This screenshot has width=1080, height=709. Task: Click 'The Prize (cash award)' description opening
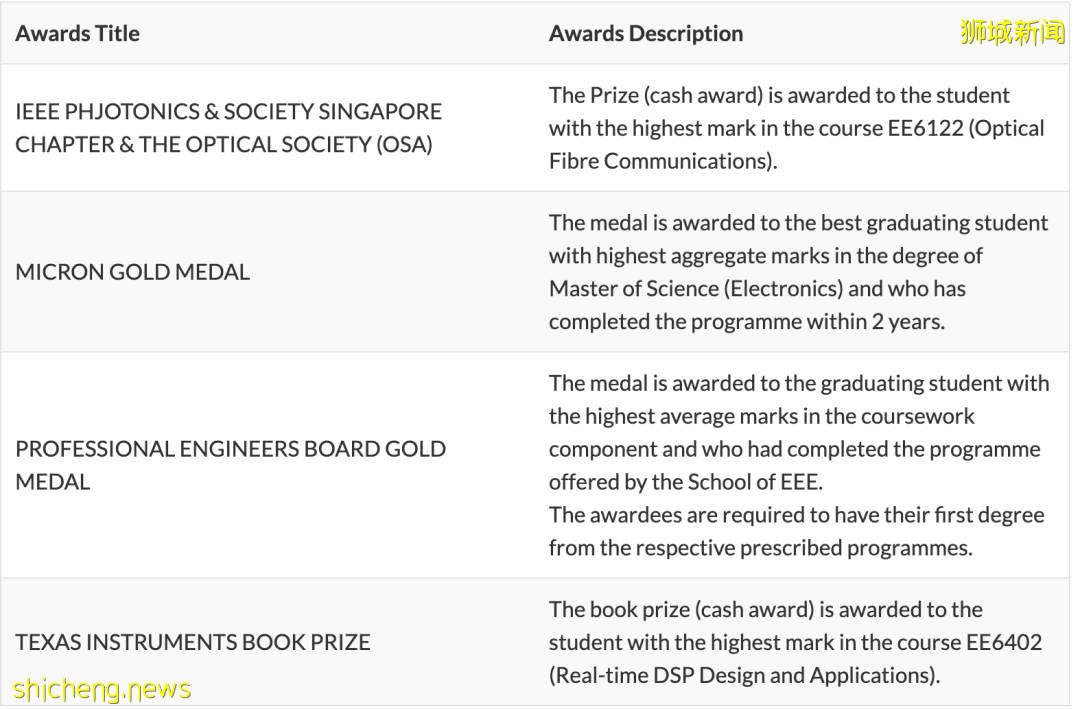pyautogui.click(x=653, y=95)
